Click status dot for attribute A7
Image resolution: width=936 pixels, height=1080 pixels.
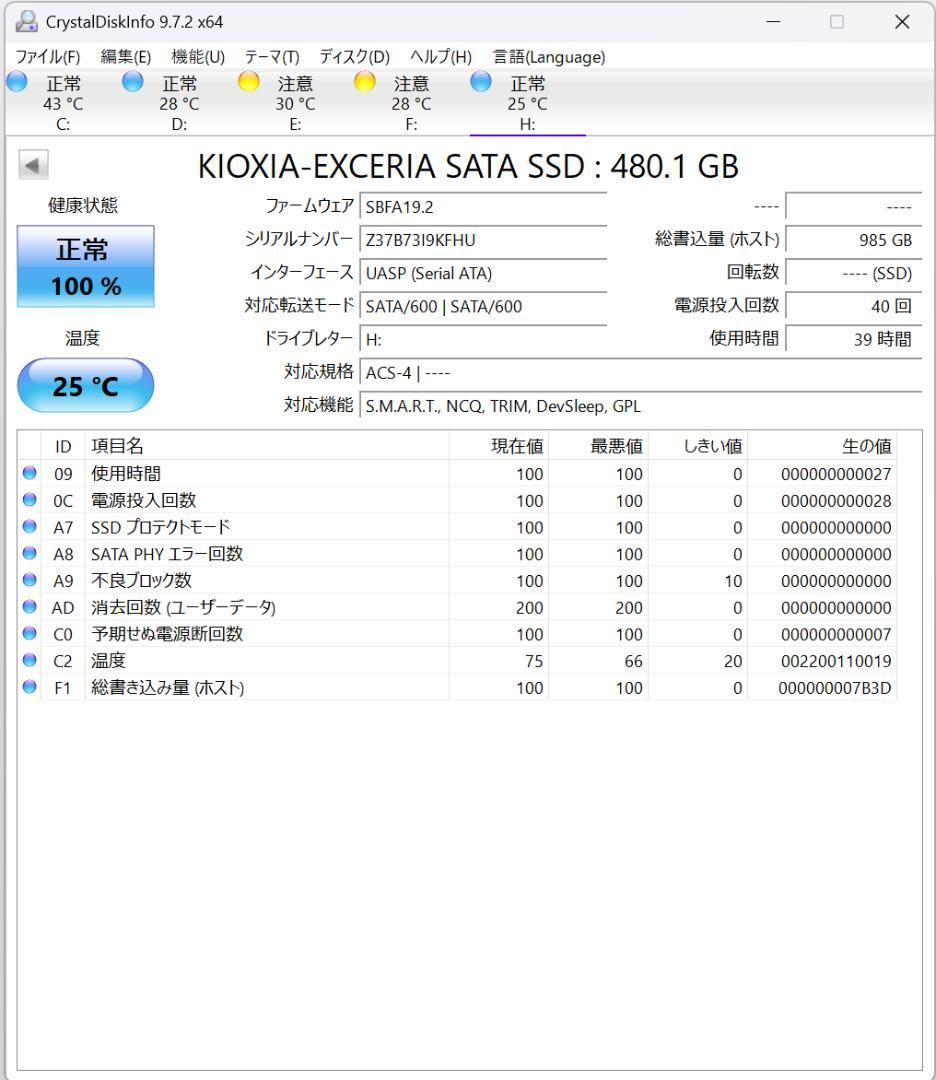point(29,527)
